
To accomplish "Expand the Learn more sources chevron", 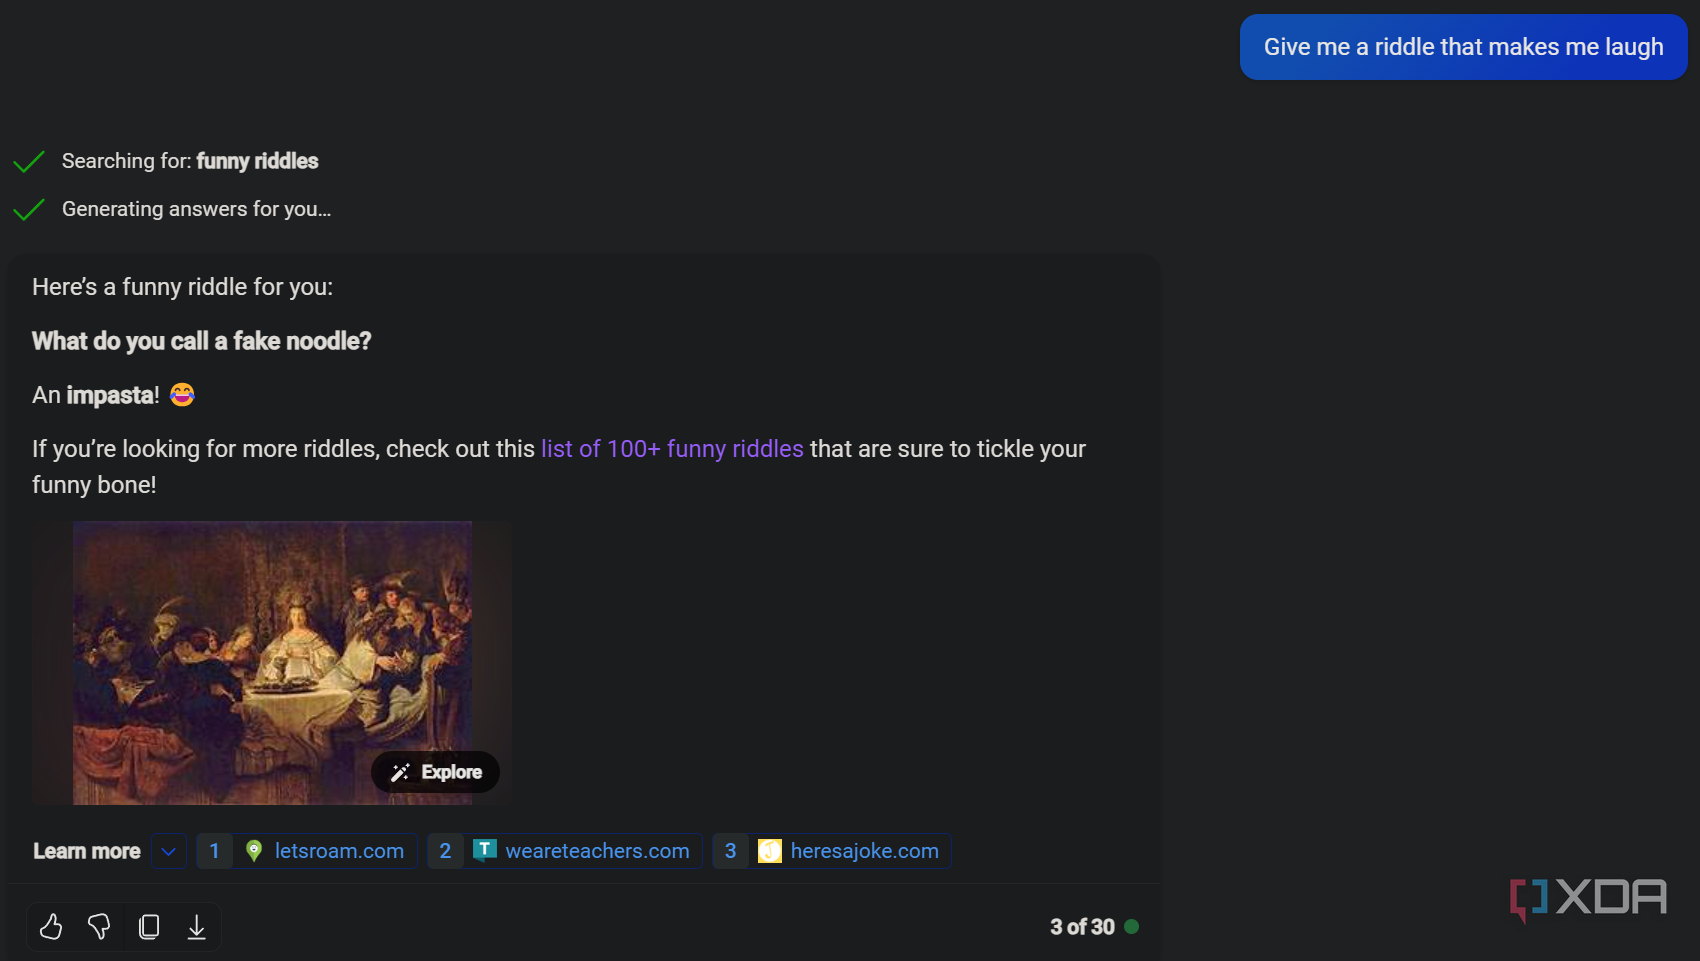I will (169, 851).
